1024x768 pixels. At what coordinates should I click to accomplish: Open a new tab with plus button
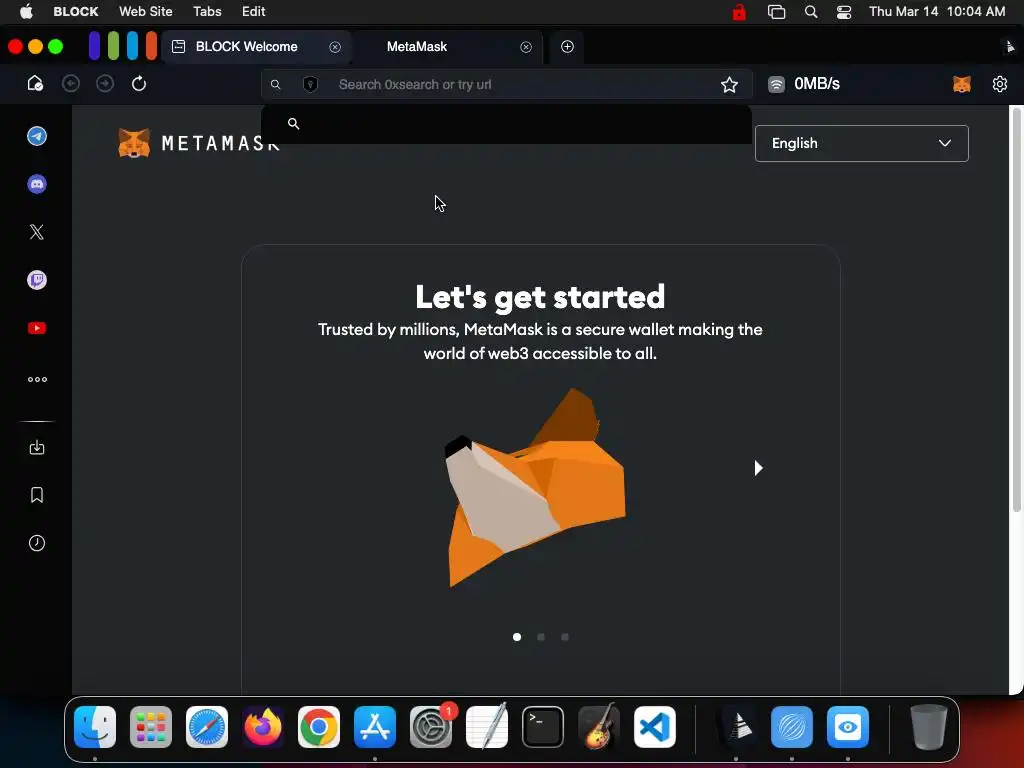point(568,46)
